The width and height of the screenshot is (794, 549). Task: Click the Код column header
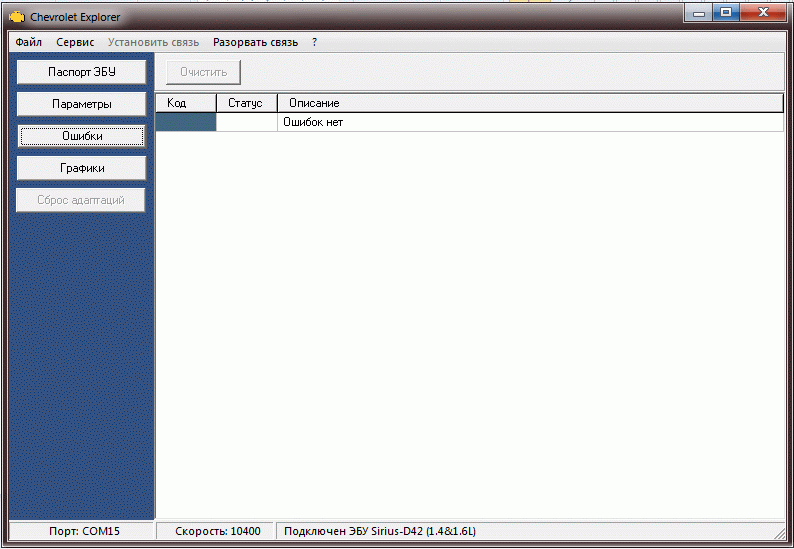pyautogui.click(x=186, y=103)
